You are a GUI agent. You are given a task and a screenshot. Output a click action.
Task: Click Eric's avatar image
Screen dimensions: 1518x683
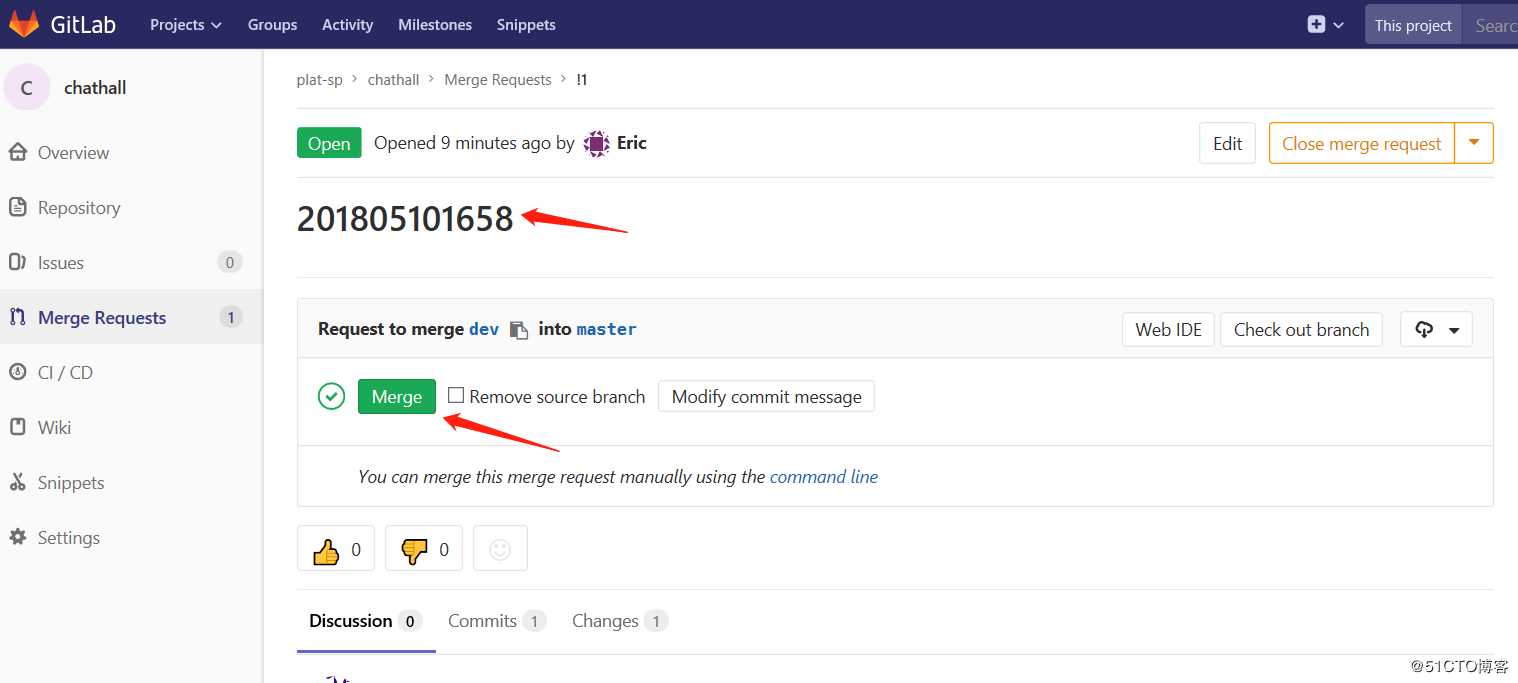click(597, 143)
